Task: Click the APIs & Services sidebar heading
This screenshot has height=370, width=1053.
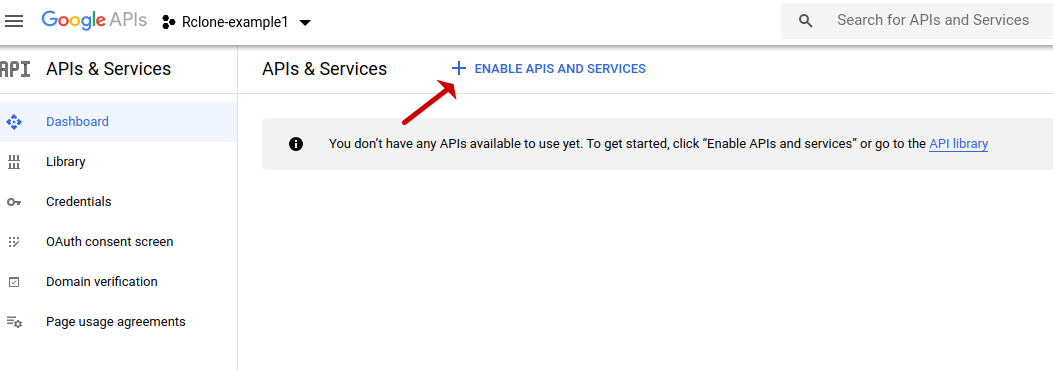Action: [x=109, y=69]
